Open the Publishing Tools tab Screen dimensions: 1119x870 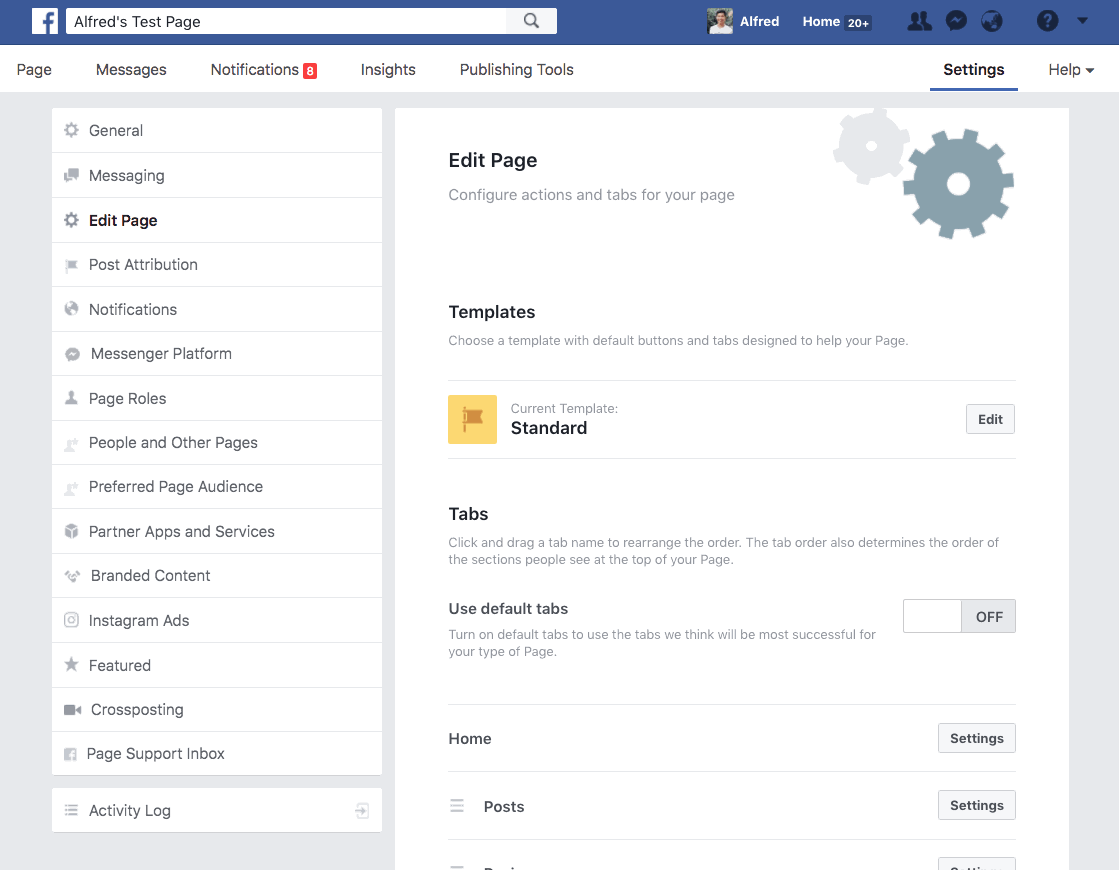point(517,70)
